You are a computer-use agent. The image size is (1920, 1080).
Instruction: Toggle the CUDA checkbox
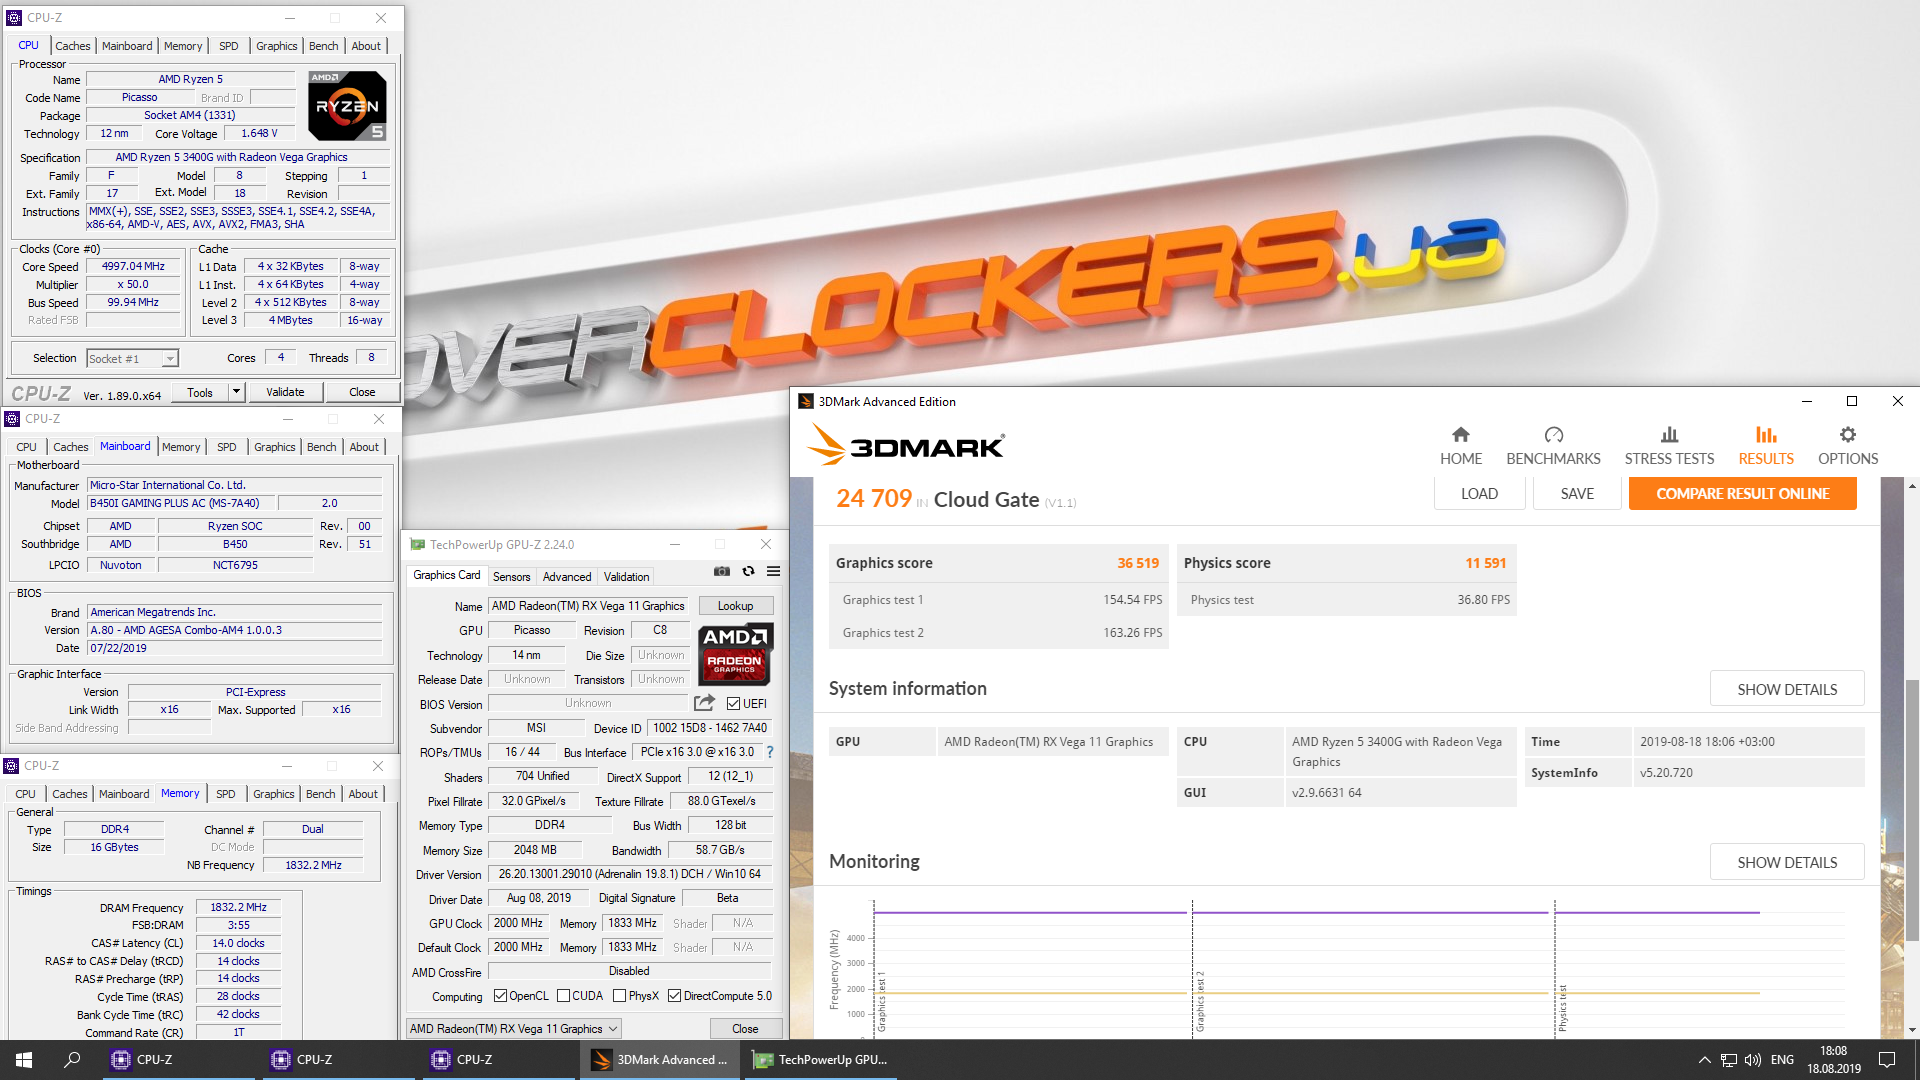(564, 996)
